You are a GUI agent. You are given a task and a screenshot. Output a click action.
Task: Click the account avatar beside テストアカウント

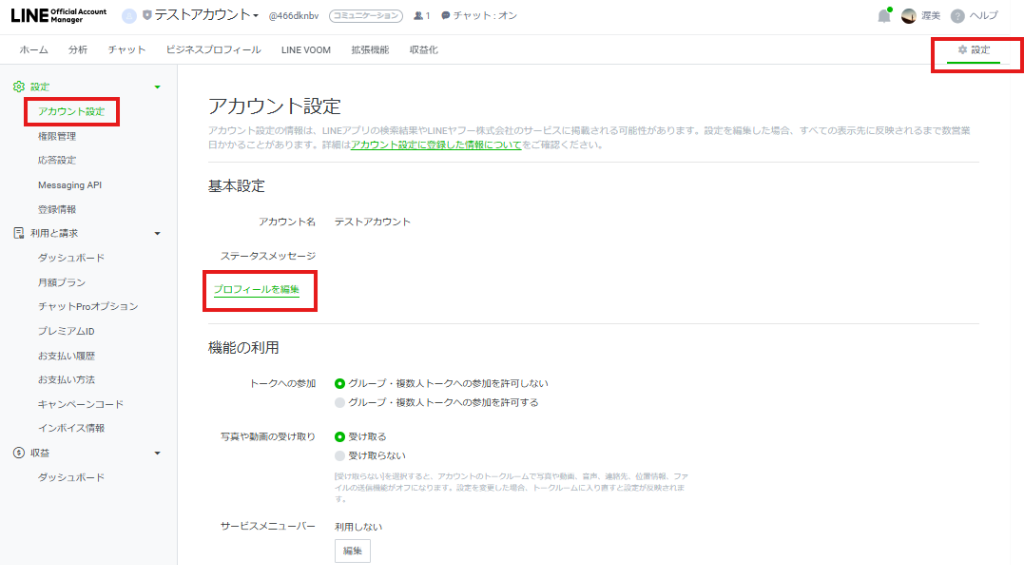pos(129,16)
